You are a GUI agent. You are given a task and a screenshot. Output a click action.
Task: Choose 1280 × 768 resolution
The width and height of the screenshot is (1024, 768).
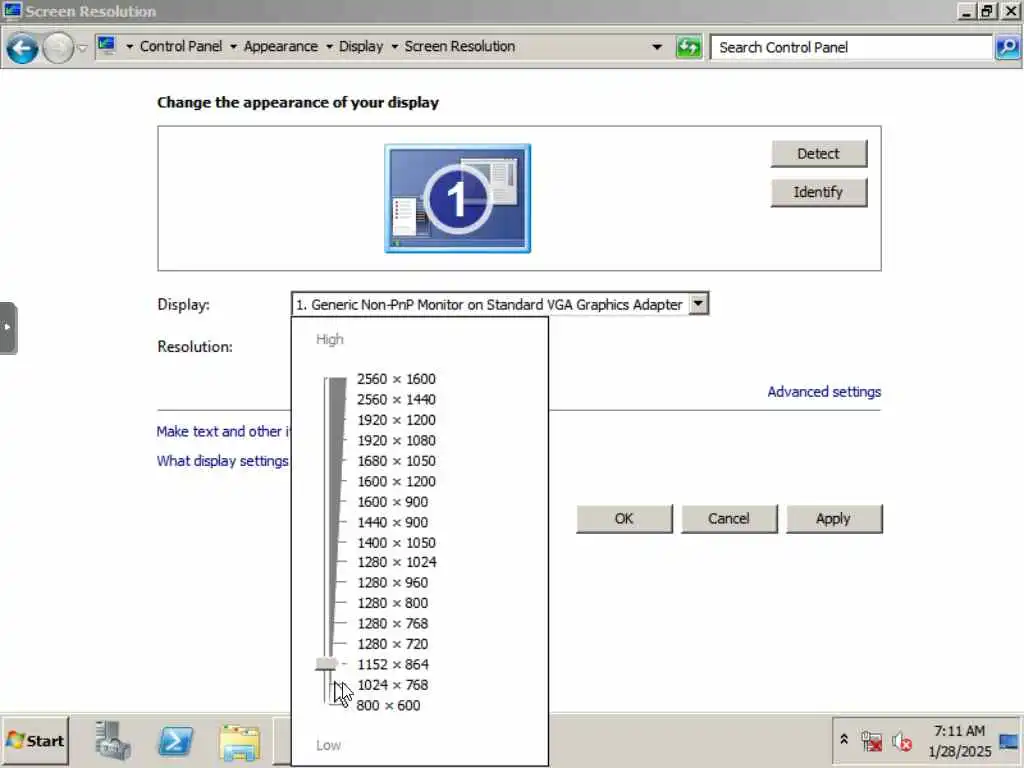click(392, 624)
